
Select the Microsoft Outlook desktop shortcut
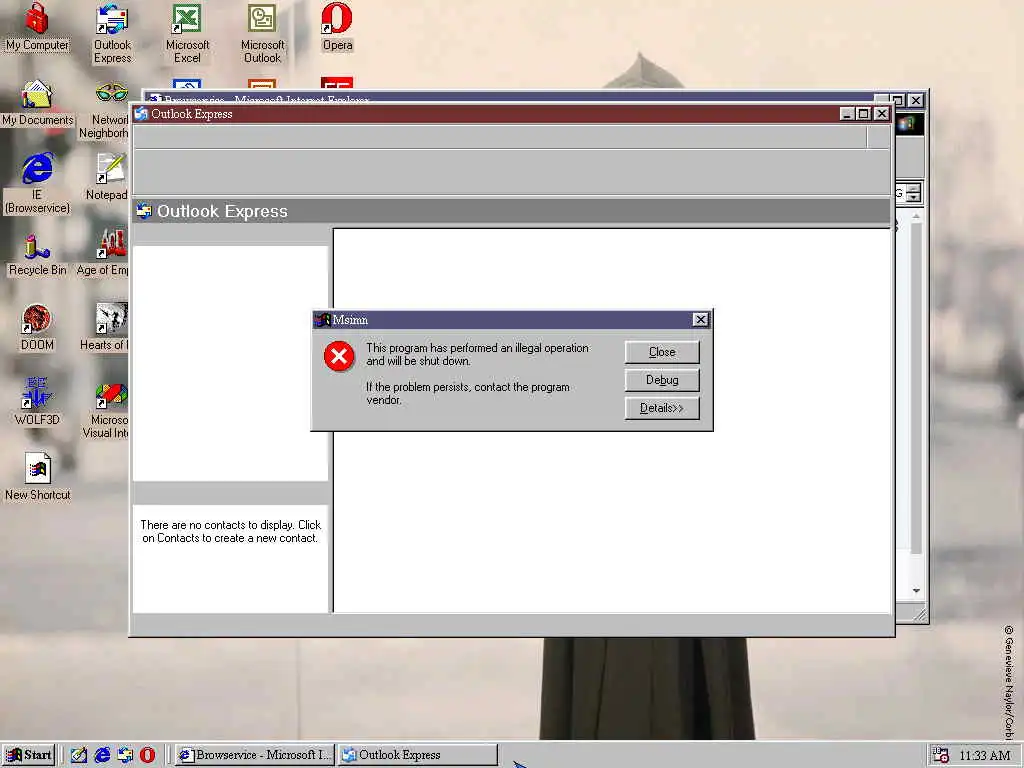click(x=263, y=33)
